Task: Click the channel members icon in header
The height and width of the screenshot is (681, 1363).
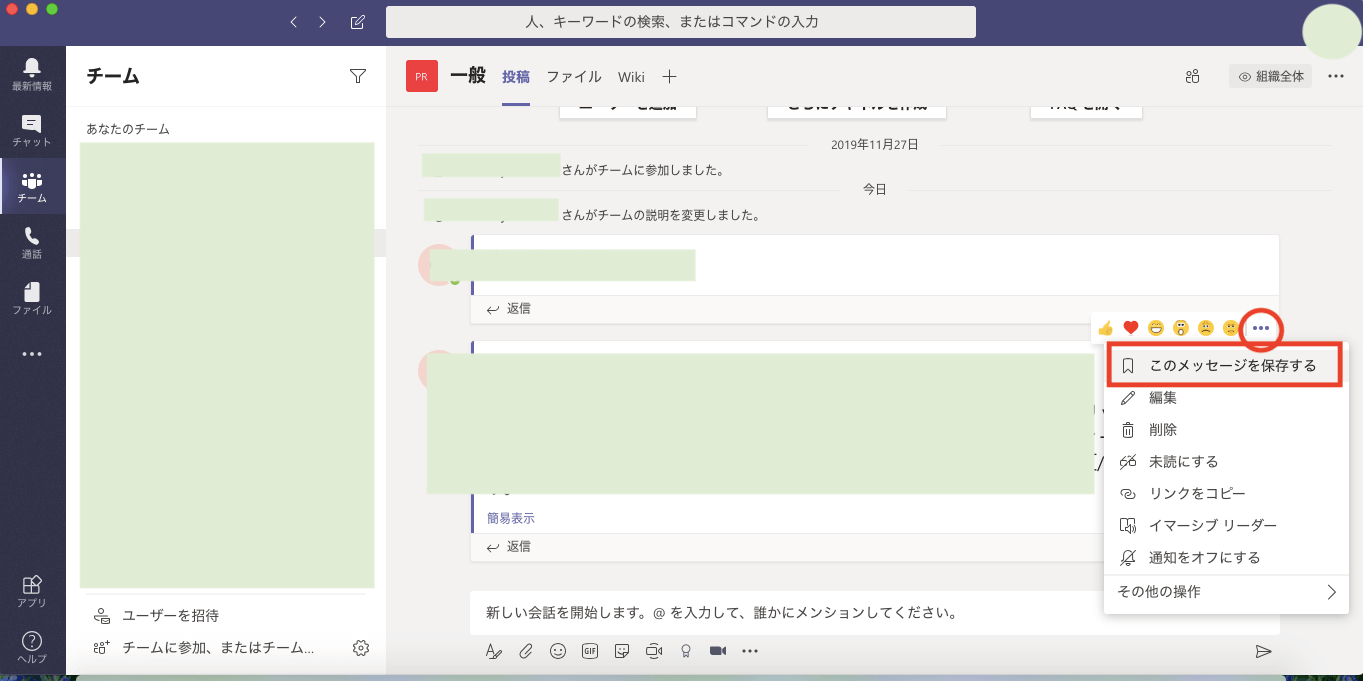Action: 1192,76
